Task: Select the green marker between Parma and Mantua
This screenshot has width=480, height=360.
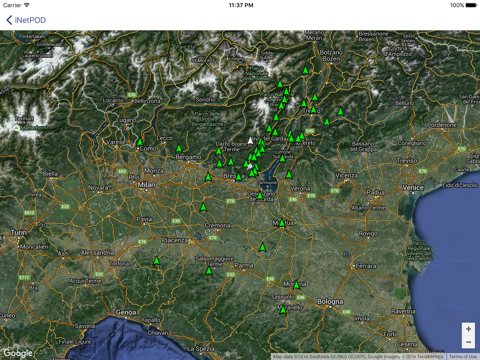Action: coord(263,247)
